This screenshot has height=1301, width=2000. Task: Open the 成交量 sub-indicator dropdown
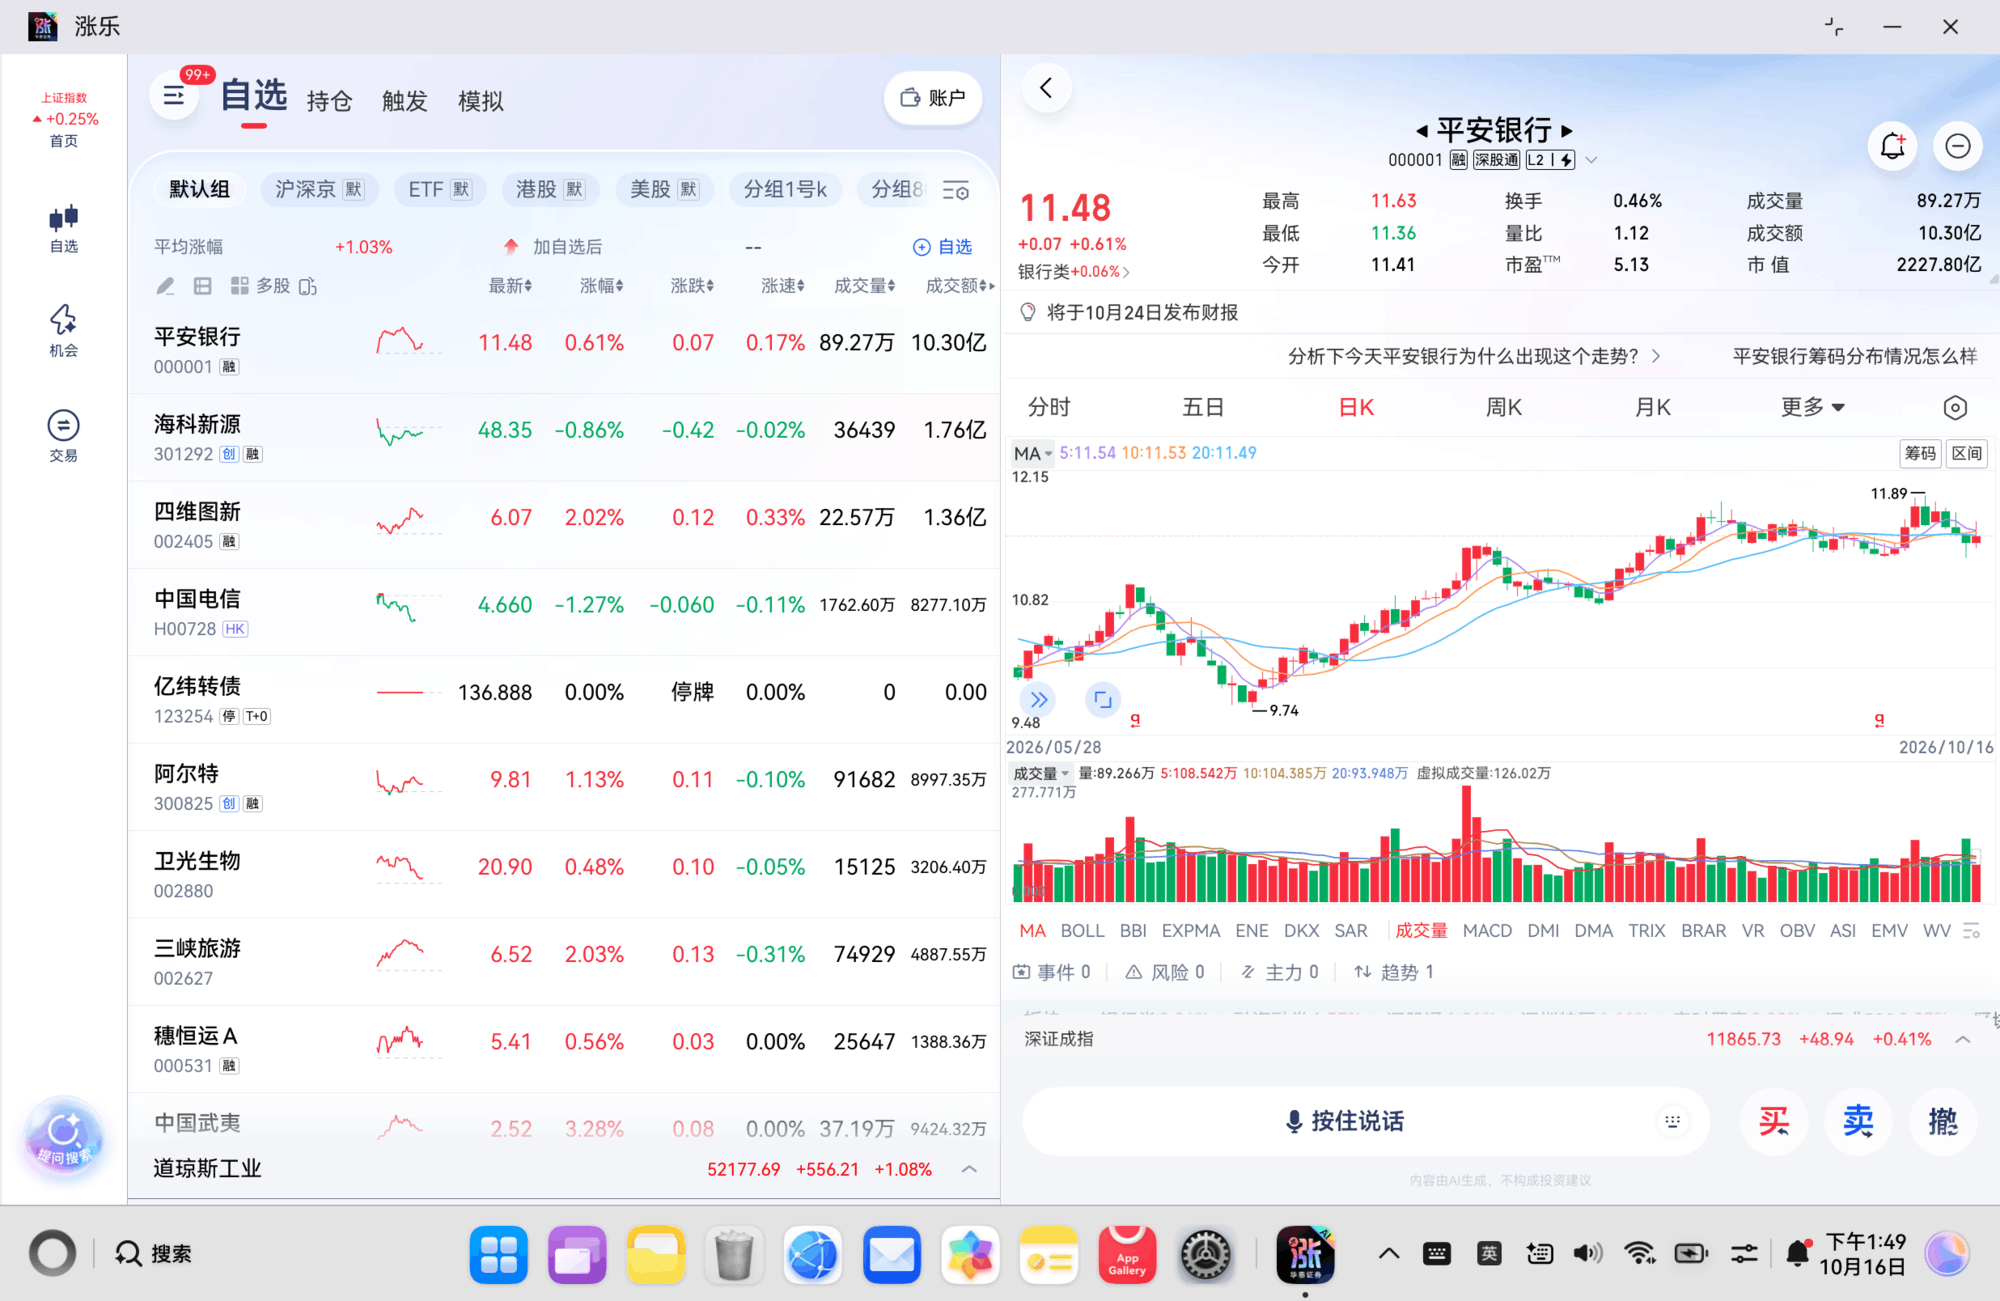(1041, 773)
